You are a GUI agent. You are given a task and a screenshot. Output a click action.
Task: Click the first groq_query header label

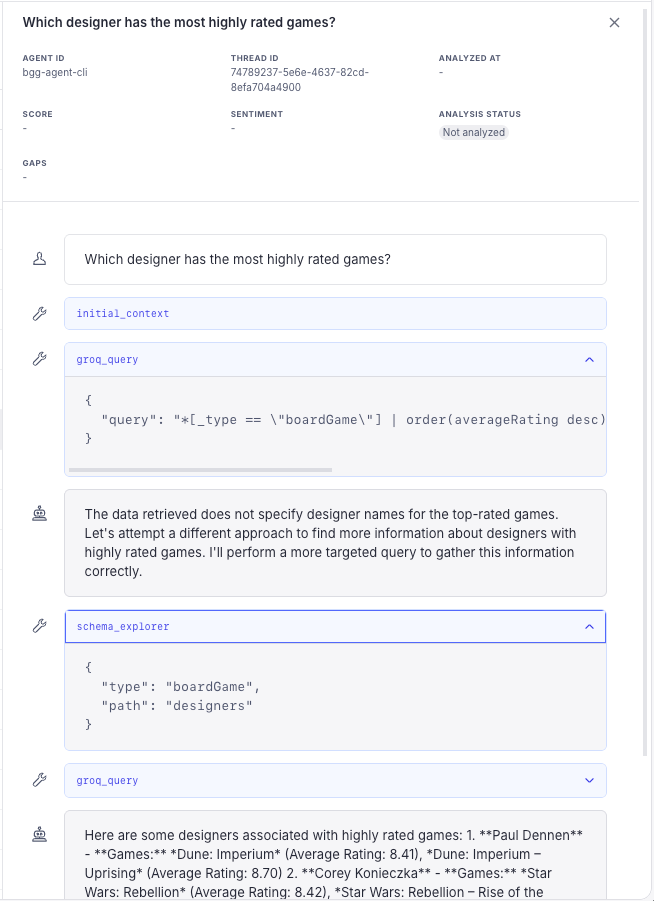click(107, 360)
